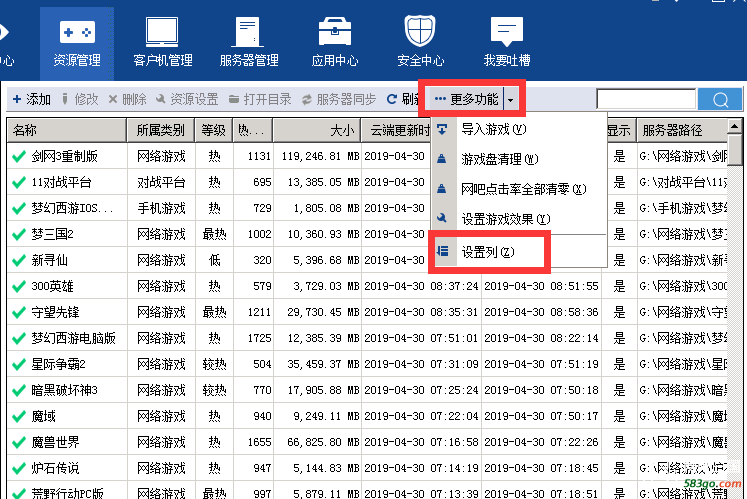747x499 pixels.
Task: Open the 安全中心 shield icon
Action: tap(420, 31)
